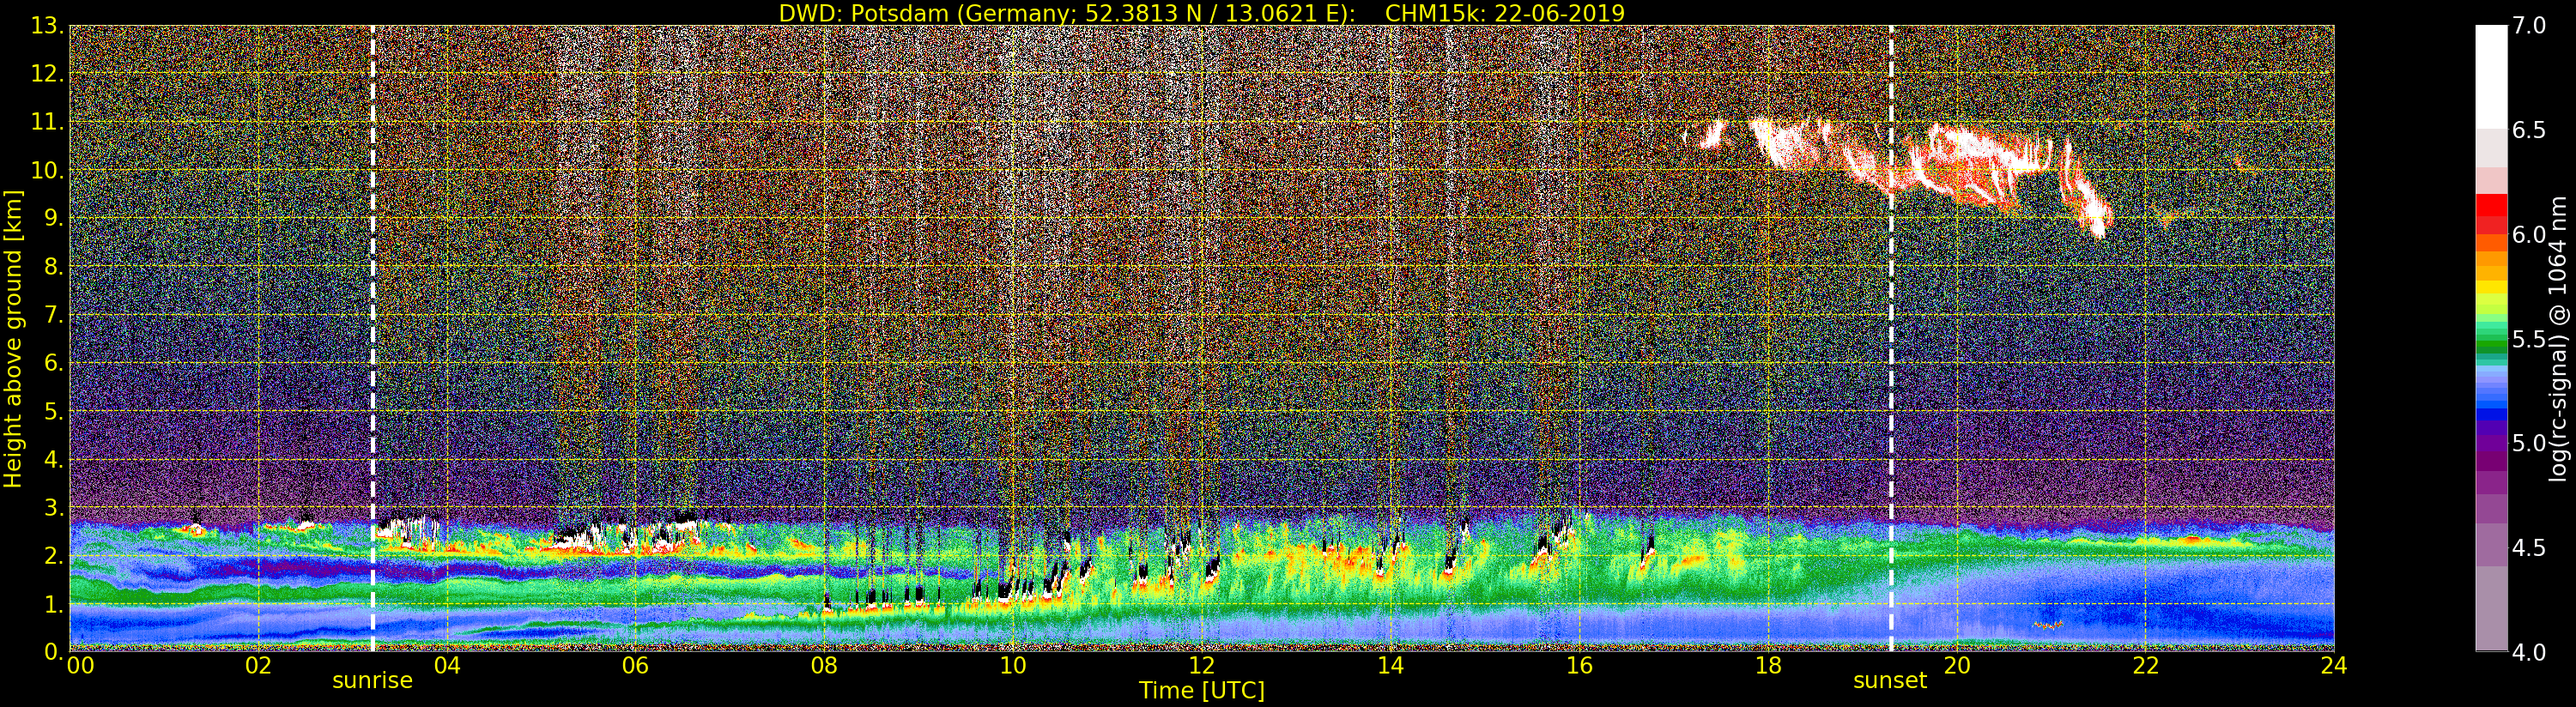The height and width of the screenshot is (707, 2576).
Task: Click the y-axis tick label '7.'
Action: 54,315
